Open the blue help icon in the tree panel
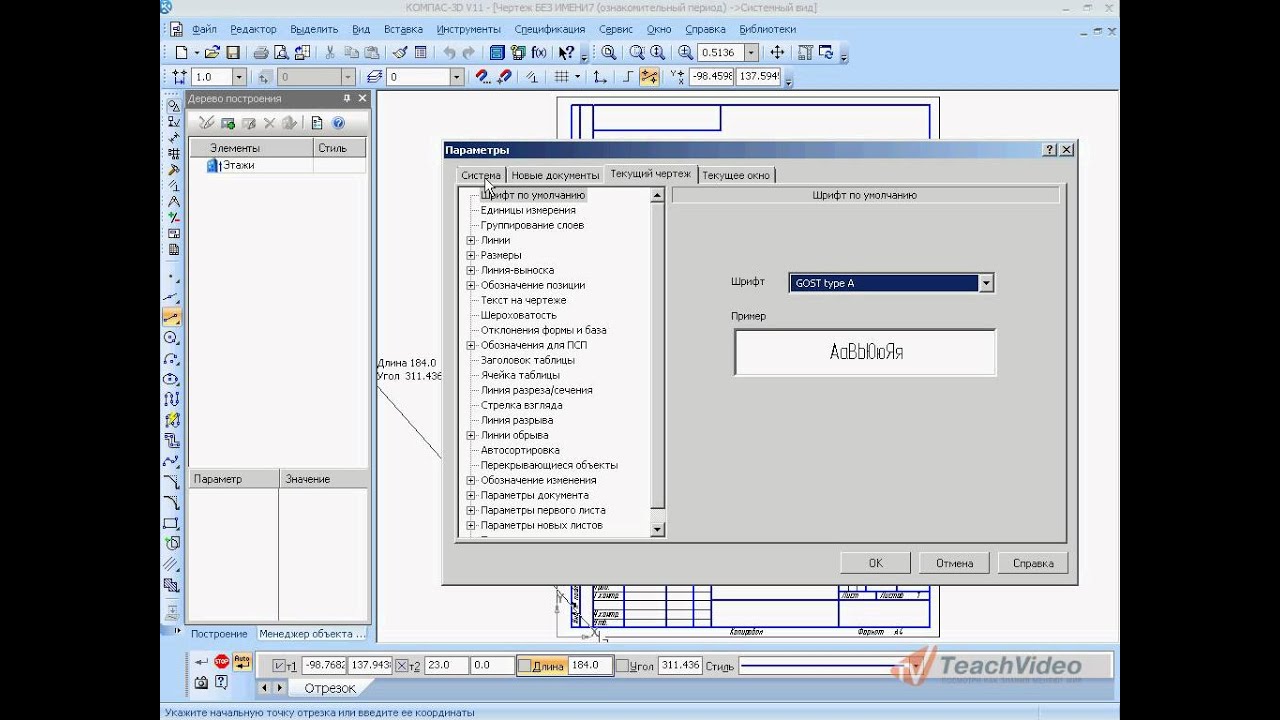The width and height of the screenshot is (1280, 720). pos(338,123)
